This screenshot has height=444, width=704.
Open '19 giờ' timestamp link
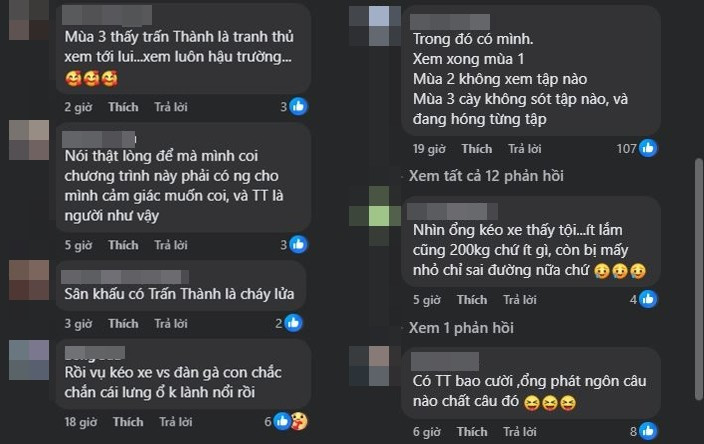click(428, 149)
